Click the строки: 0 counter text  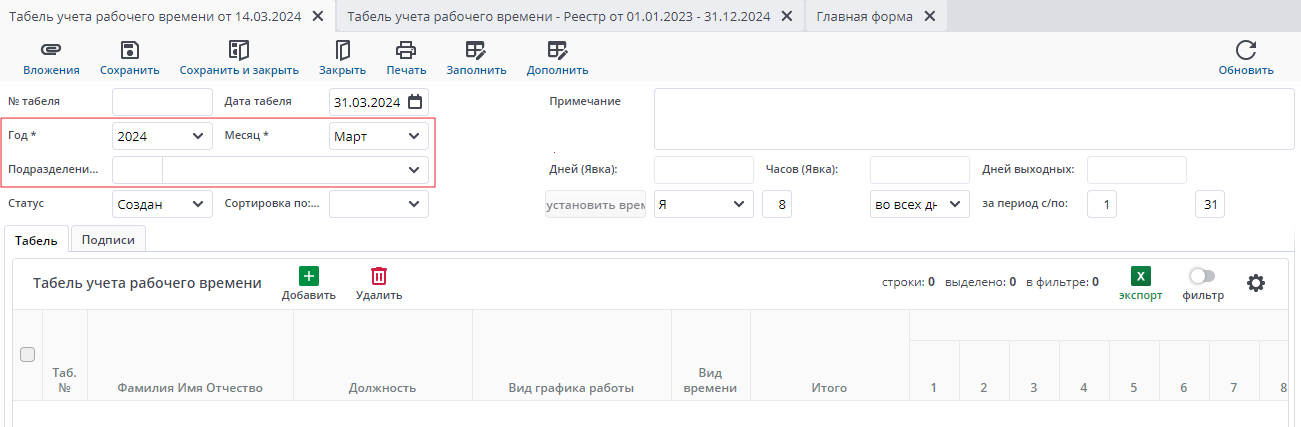(908, 282)
